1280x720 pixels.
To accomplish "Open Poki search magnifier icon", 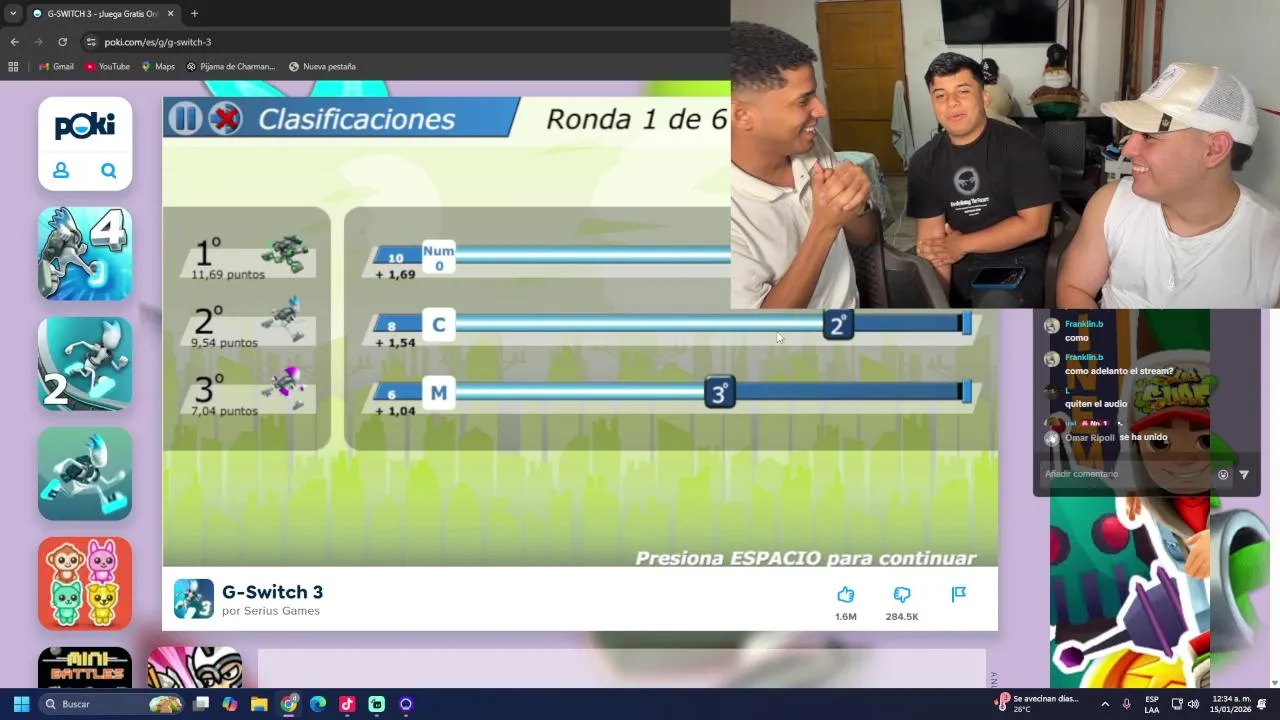I will pyautogui.click(x=109, y=171).
